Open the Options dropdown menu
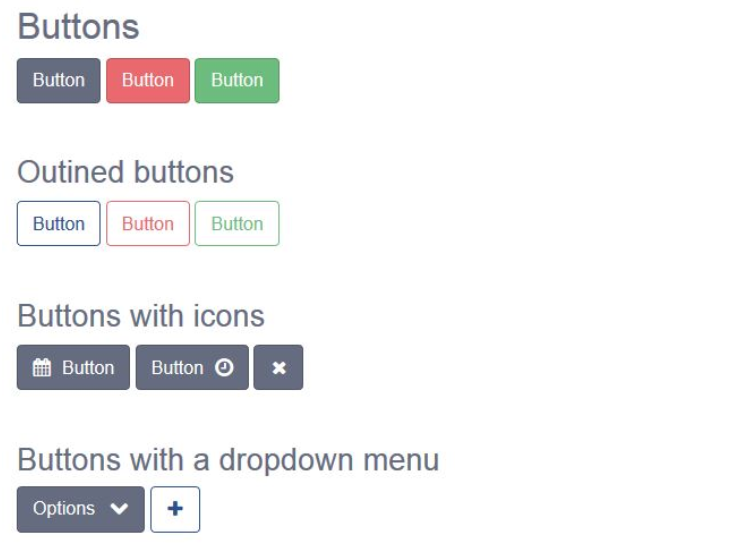Screen dimensions: 741x550 [x=81, y=509]
